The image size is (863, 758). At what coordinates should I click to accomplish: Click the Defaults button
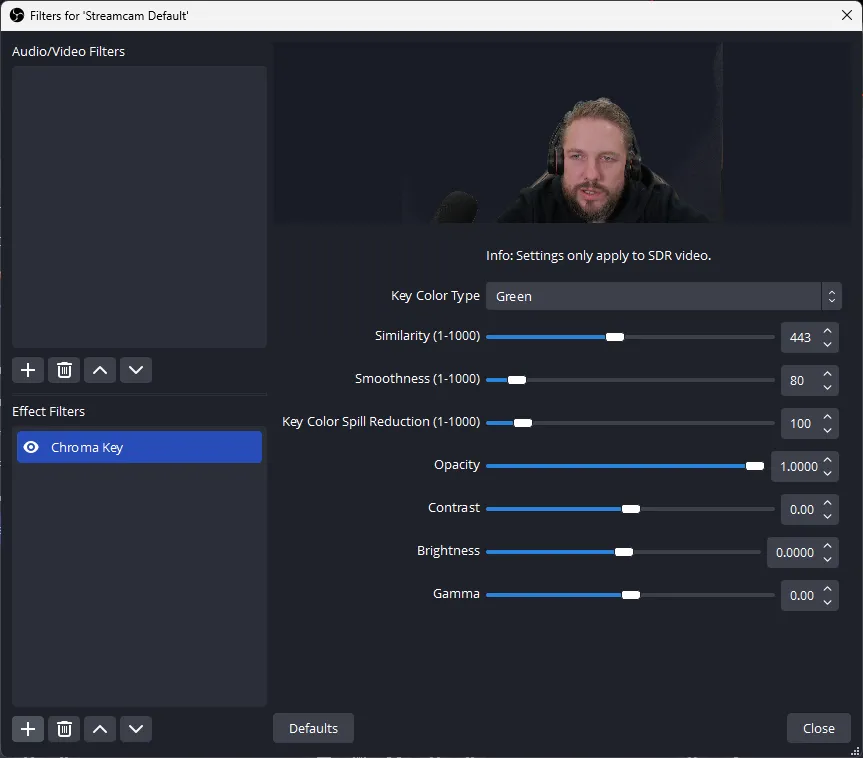(x=313, y=728)
